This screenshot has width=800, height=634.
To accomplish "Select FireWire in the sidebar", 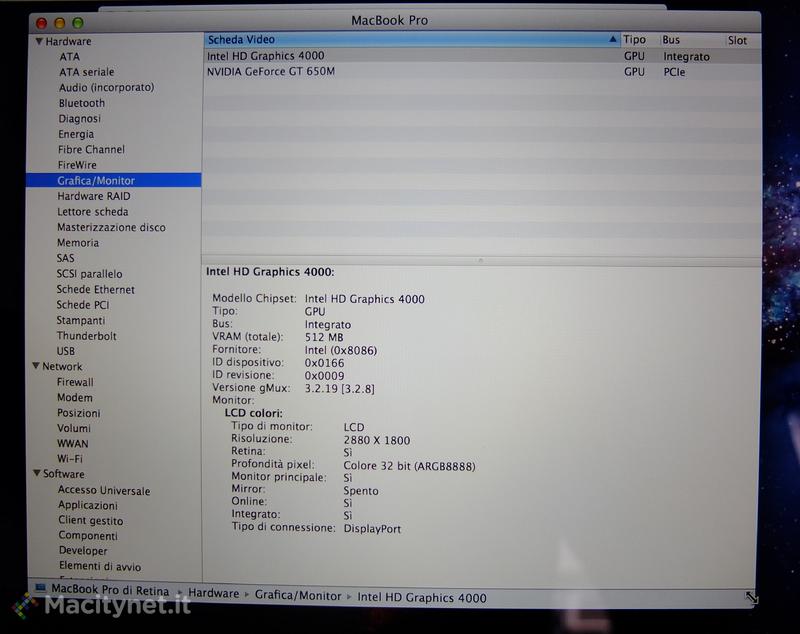I will pyautogui.click(x=77, y=165).
